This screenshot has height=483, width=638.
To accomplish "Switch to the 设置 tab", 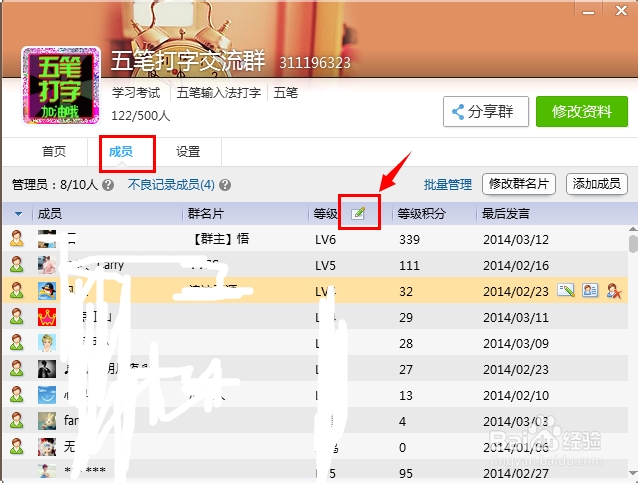I will (x=188, y=151).
